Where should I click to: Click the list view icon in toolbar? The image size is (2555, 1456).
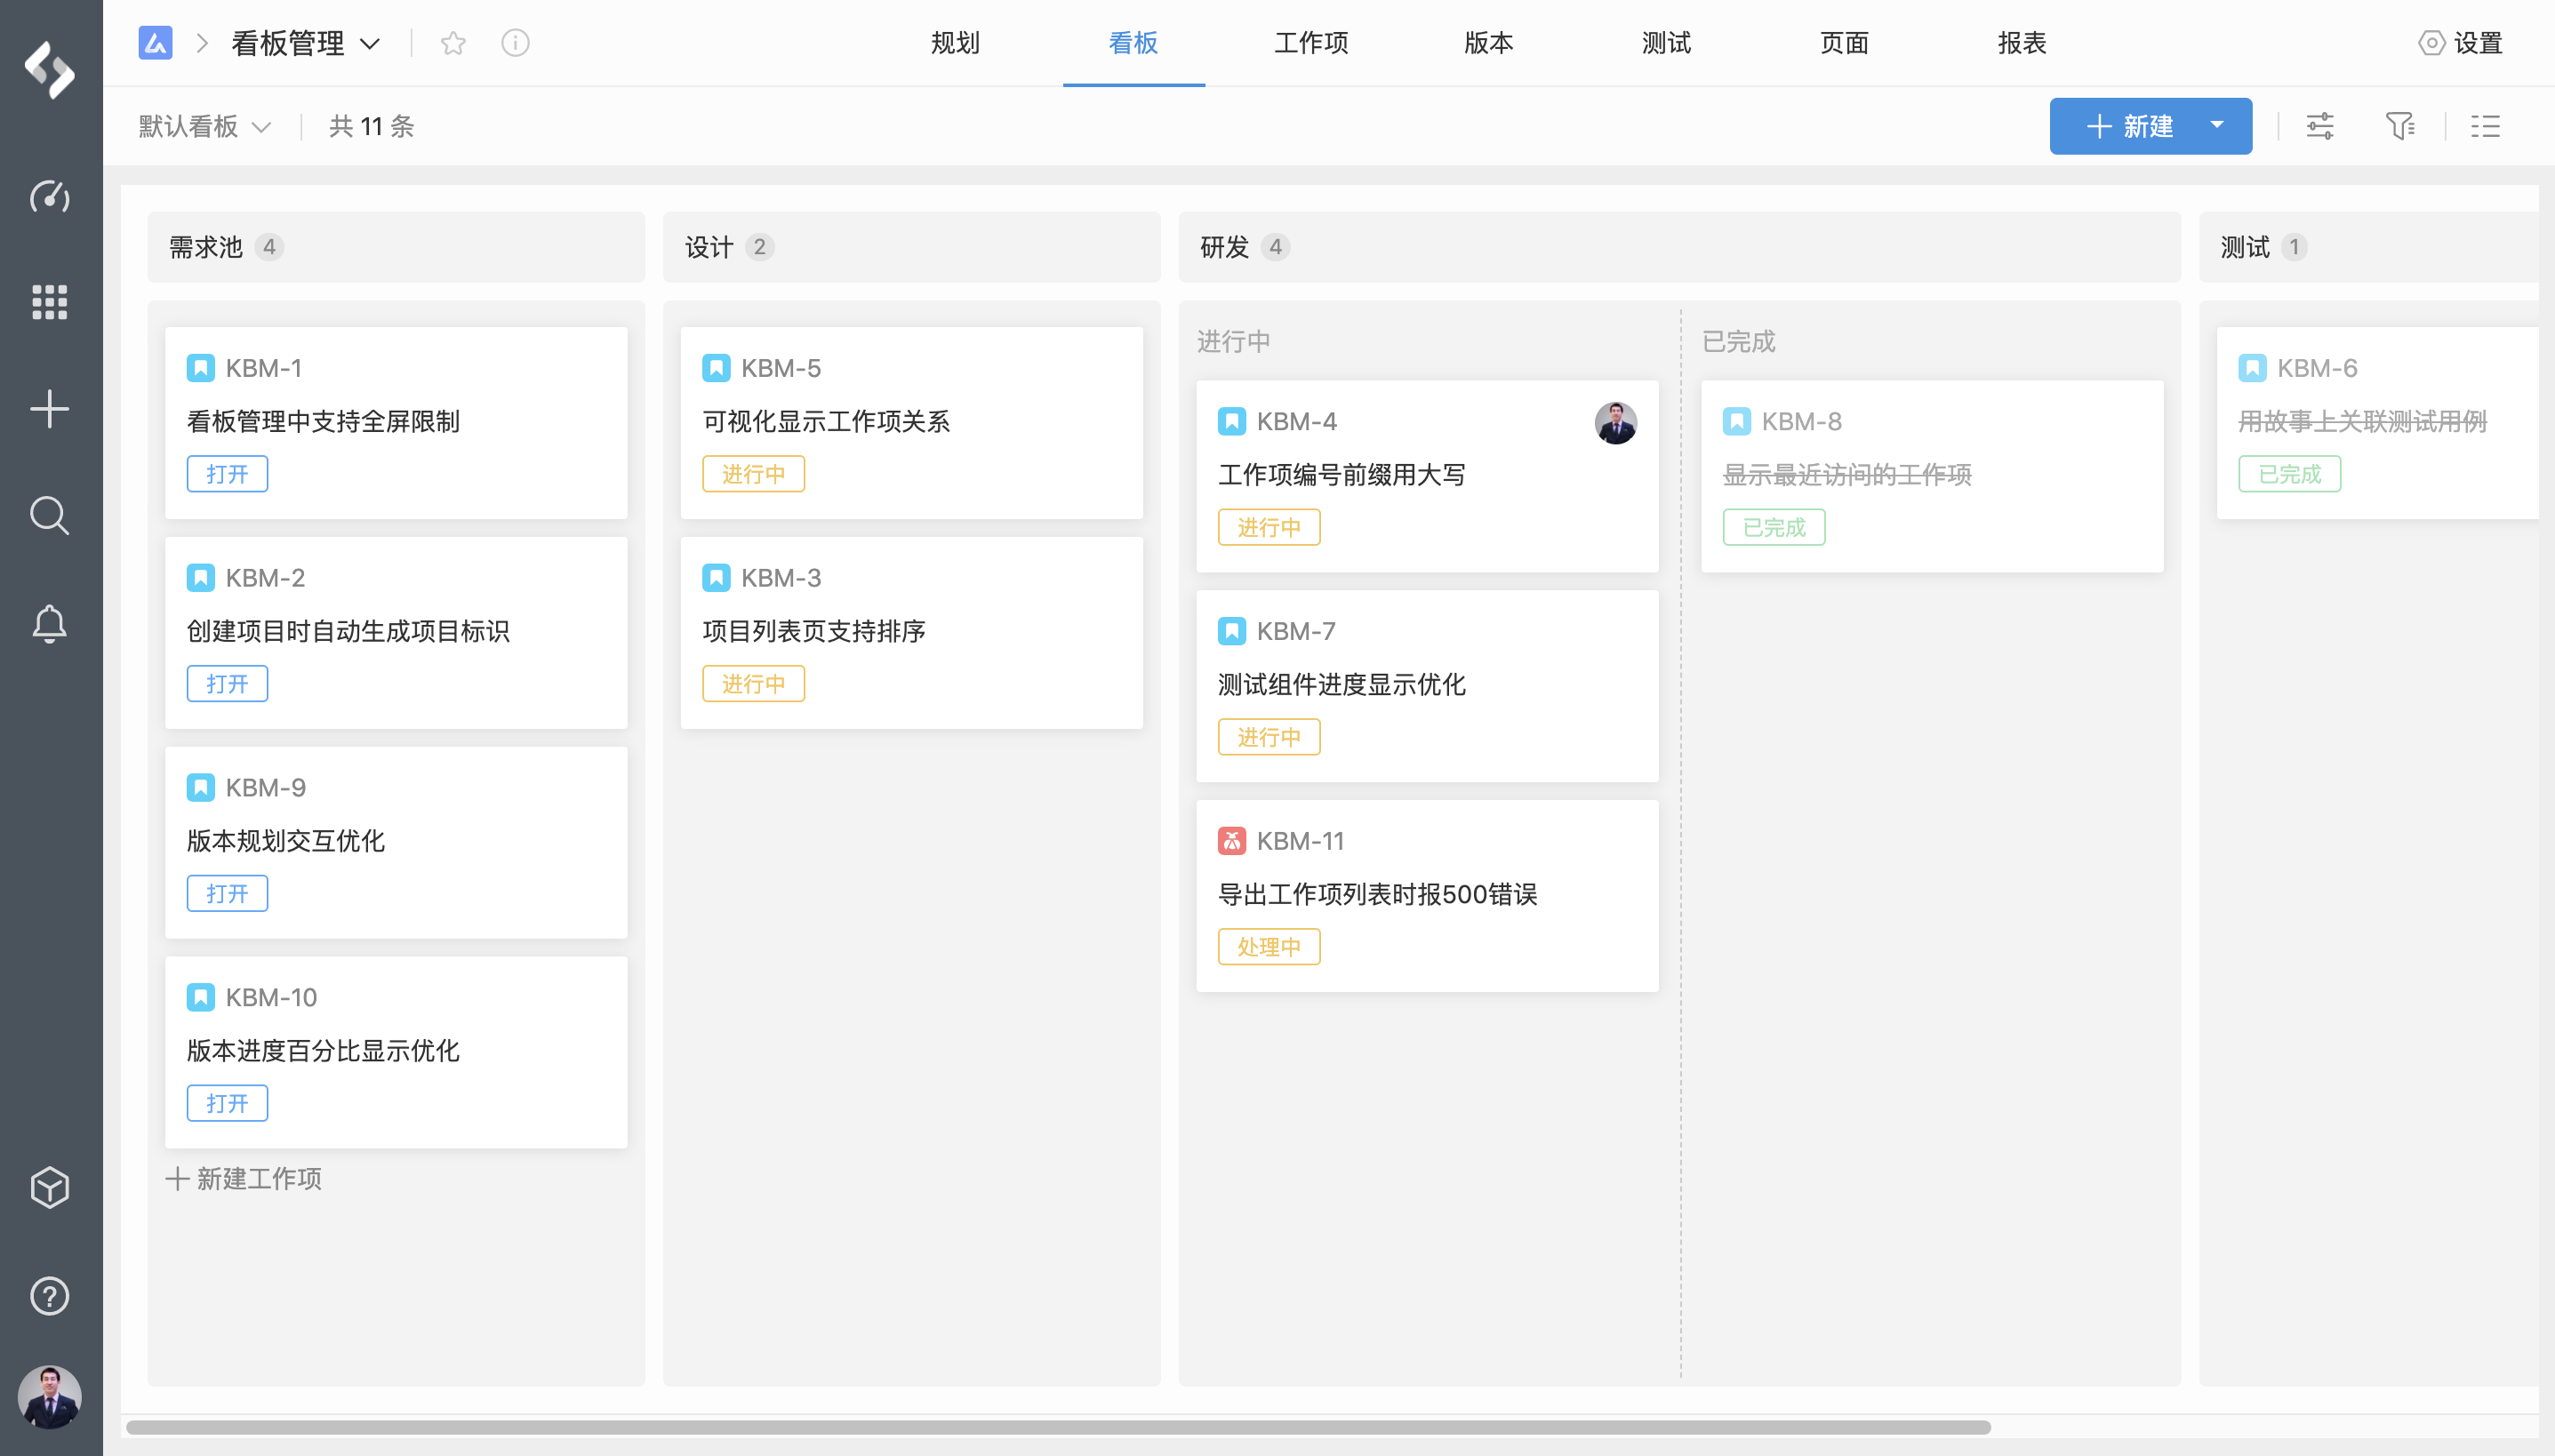point(2485,126)
